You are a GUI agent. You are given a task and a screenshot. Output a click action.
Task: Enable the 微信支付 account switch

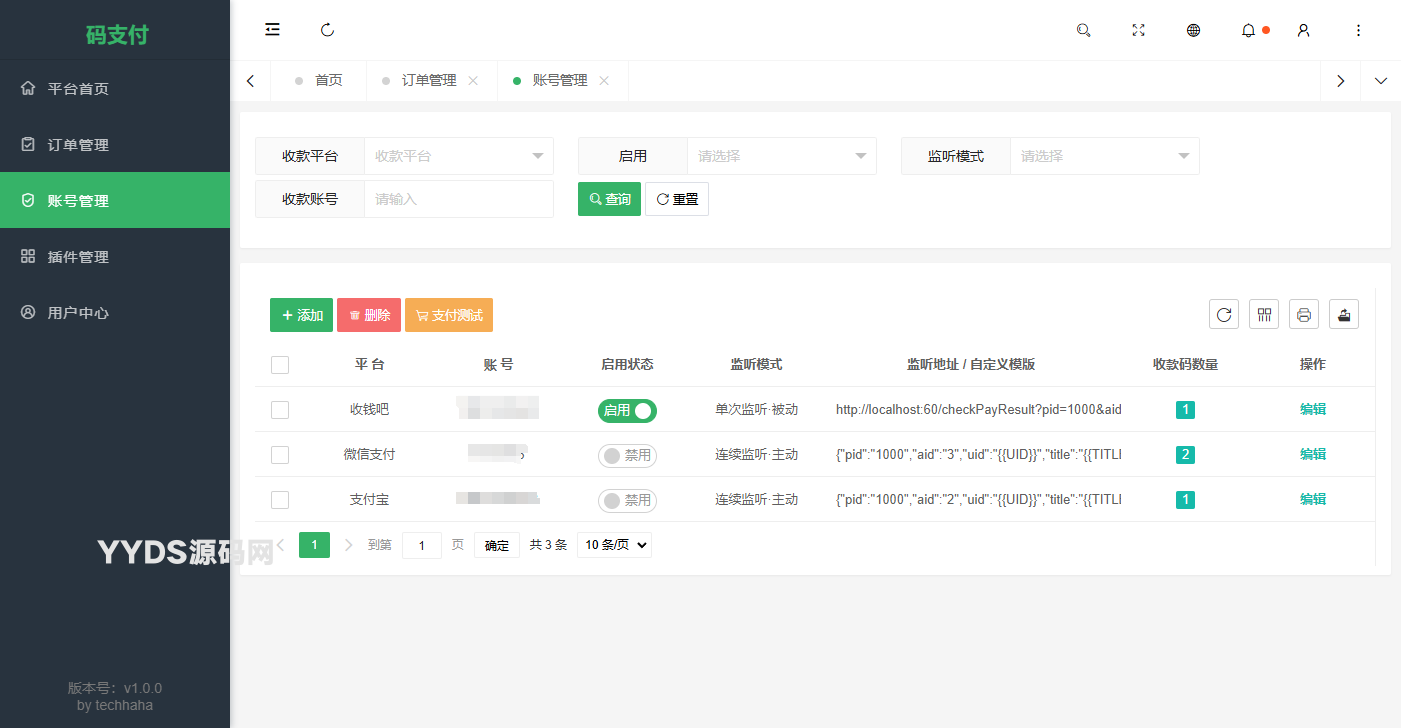[627, 455]
